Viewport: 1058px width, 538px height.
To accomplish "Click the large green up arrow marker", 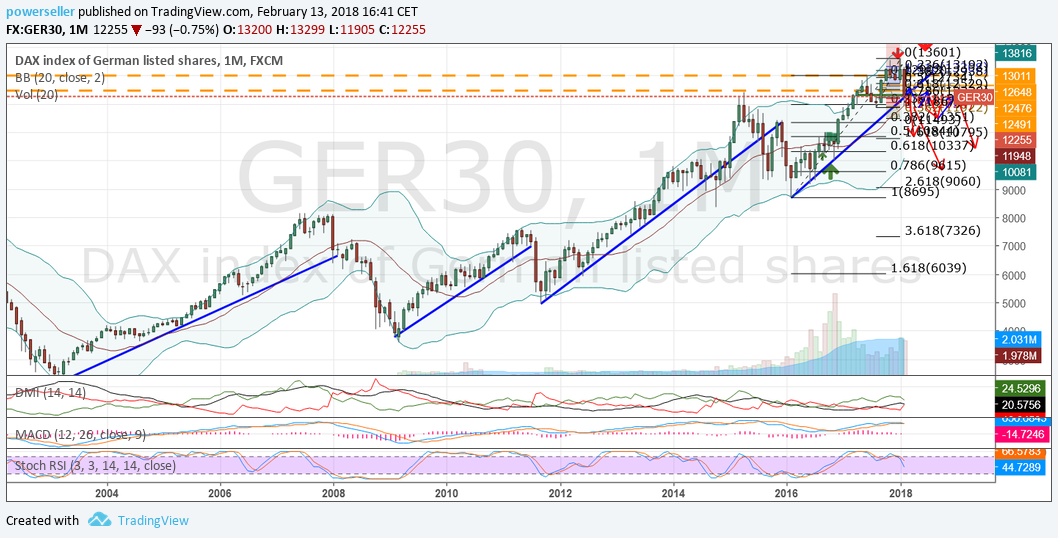I will click(831, 170).
